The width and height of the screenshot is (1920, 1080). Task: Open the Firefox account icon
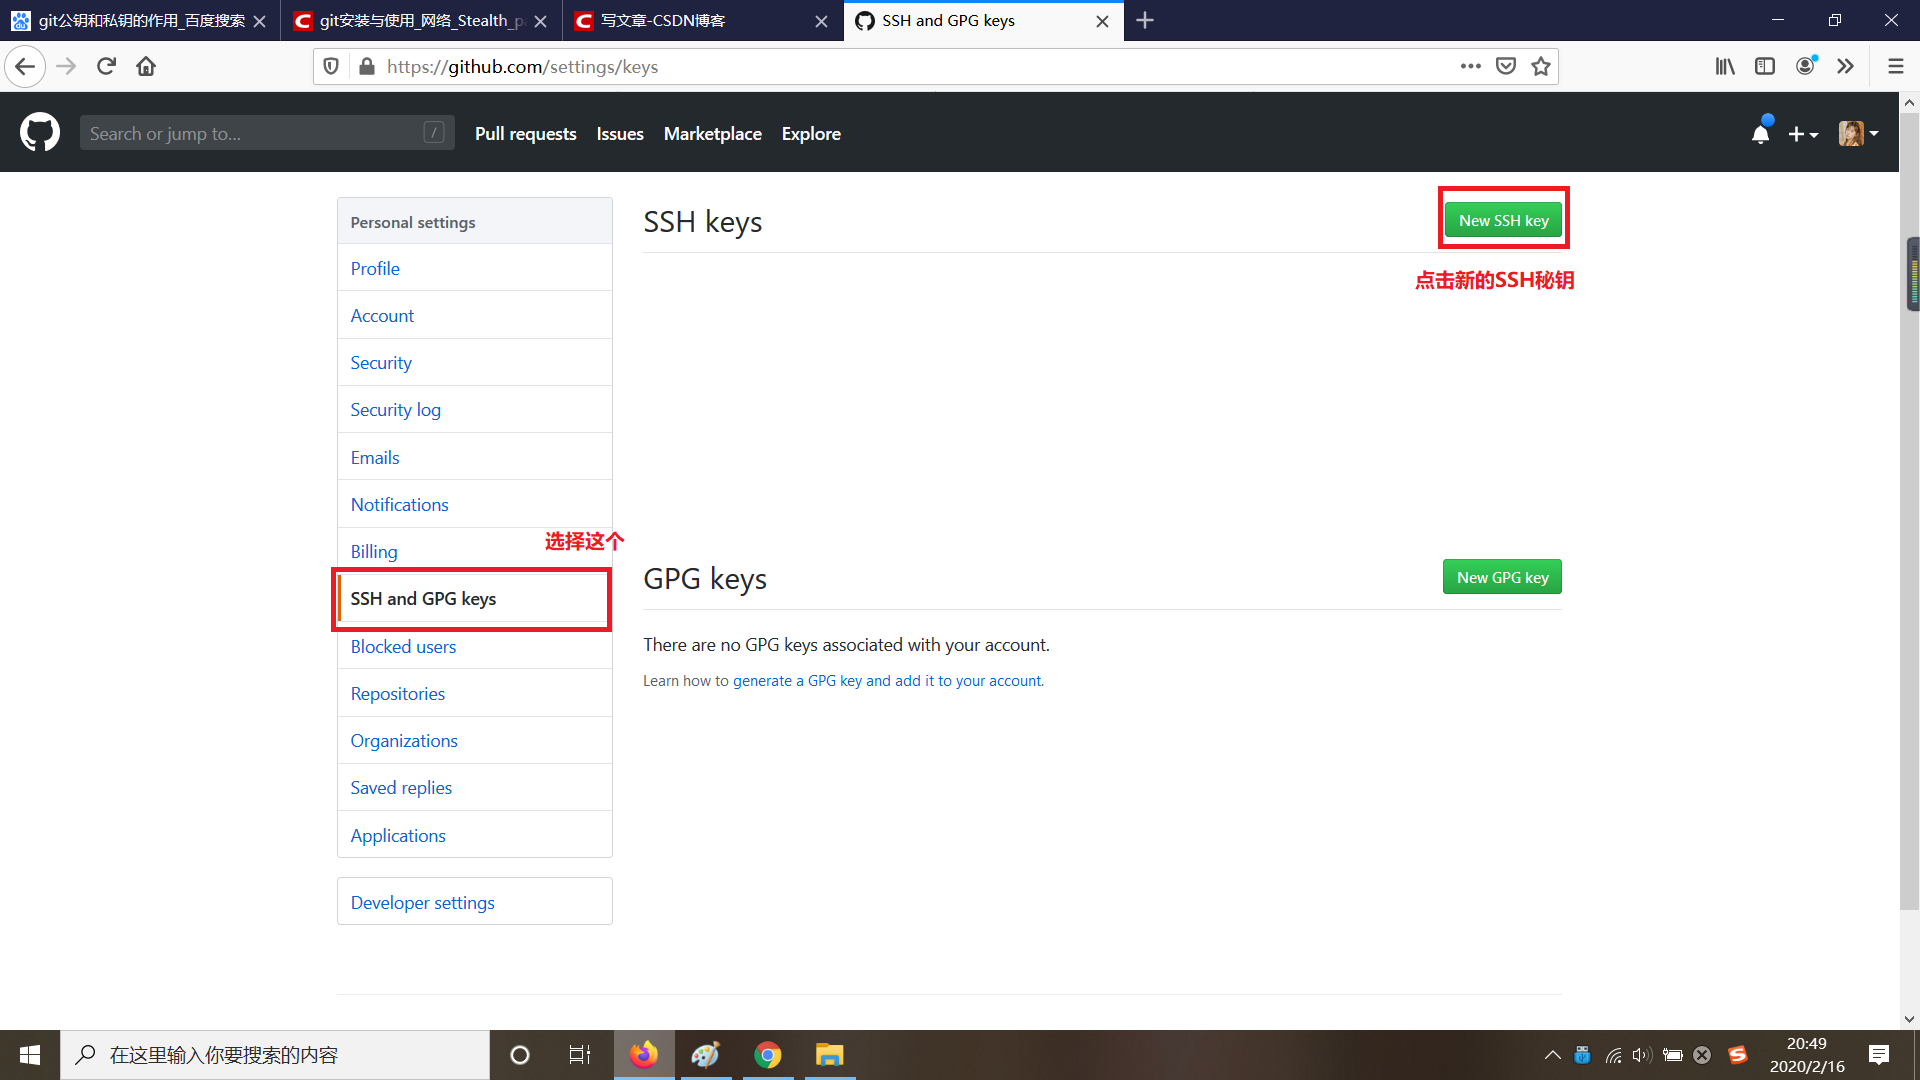pyautogui.click(x=1806, y=66)
